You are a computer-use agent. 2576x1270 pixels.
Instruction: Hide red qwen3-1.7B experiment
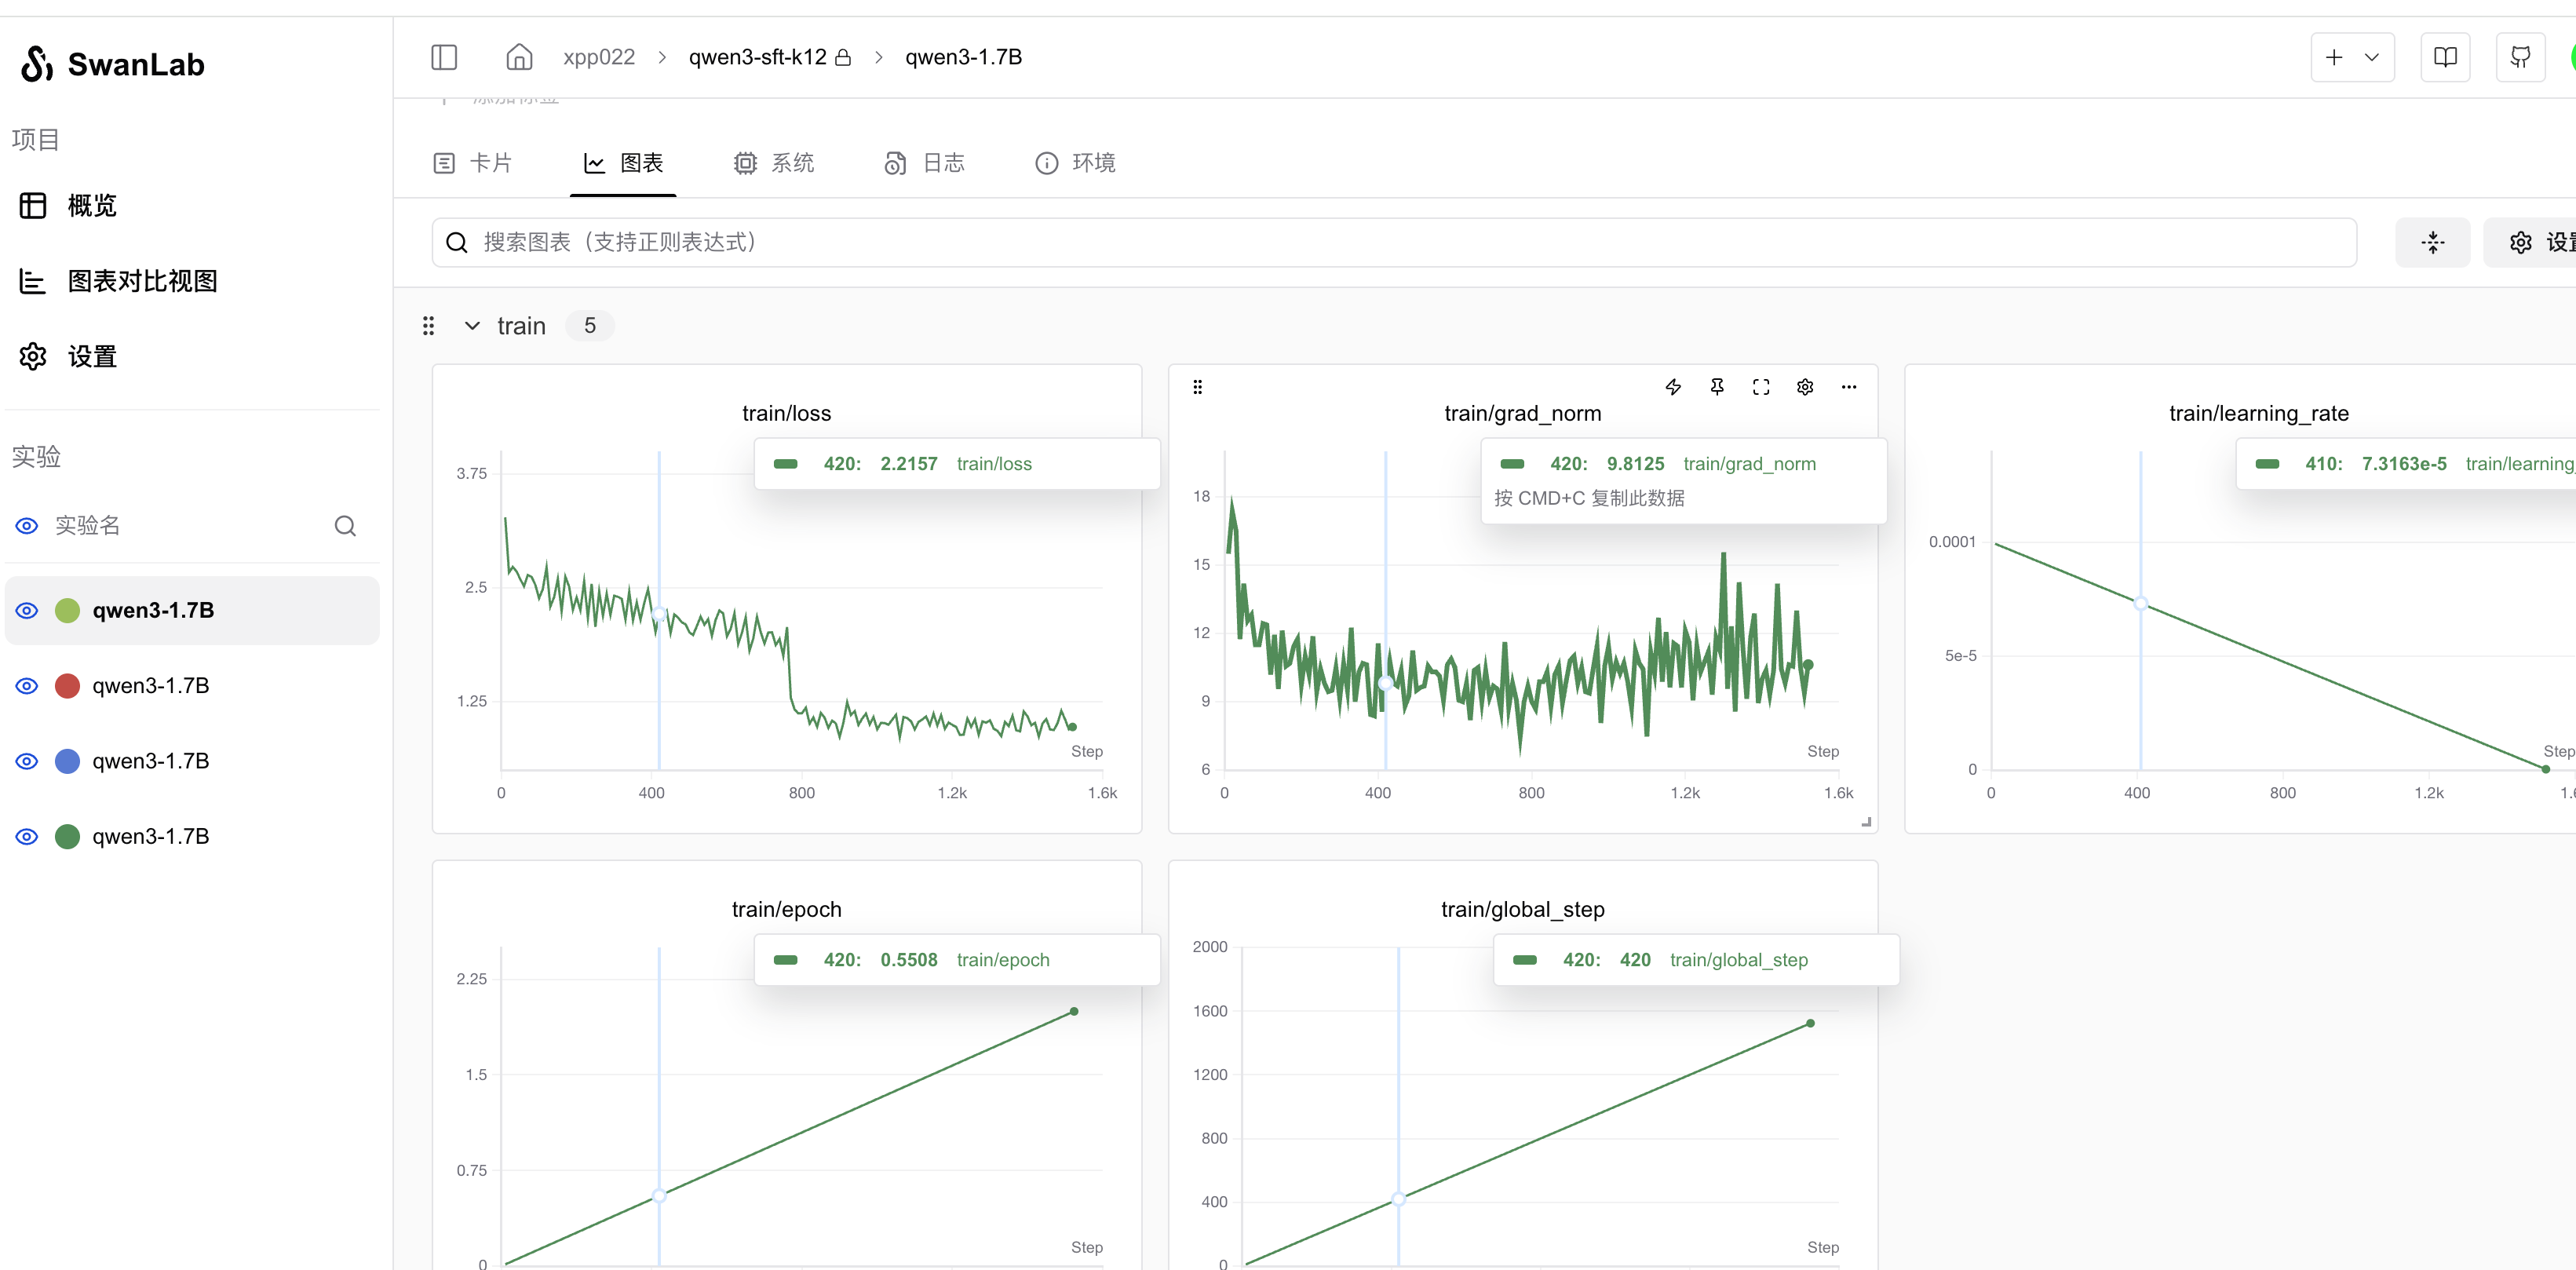pyautogui.click(x=27, y=686)
